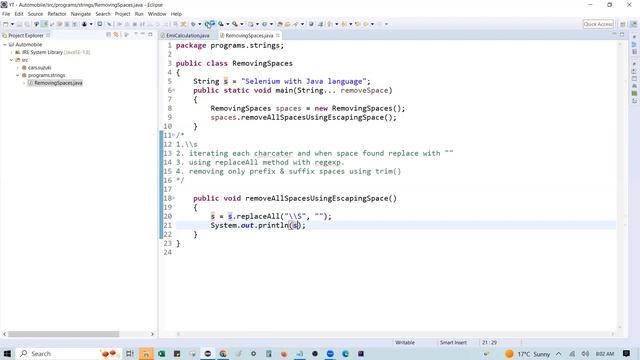Select the Automobile project in the tree
This screenshot has height=360, width=640.
29,44
